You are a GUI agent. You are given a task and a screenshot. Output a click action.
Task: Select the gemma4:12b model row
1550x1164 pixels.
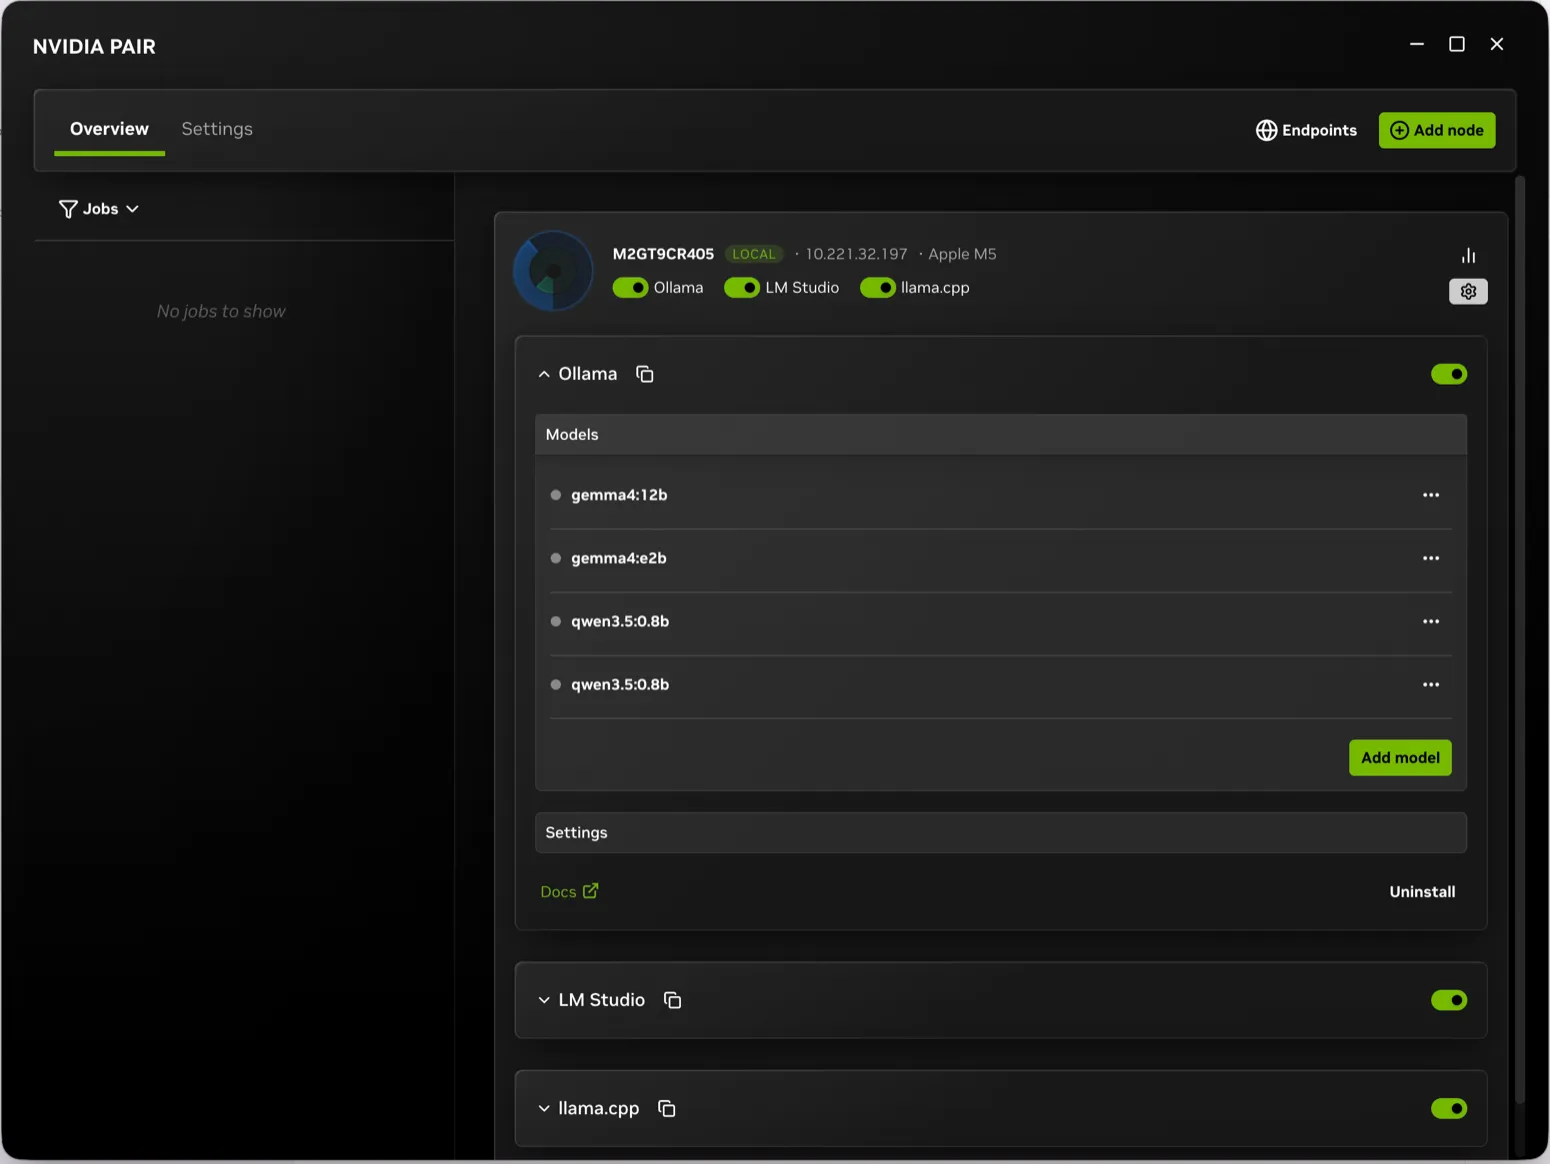click(x=1001, y=495)
